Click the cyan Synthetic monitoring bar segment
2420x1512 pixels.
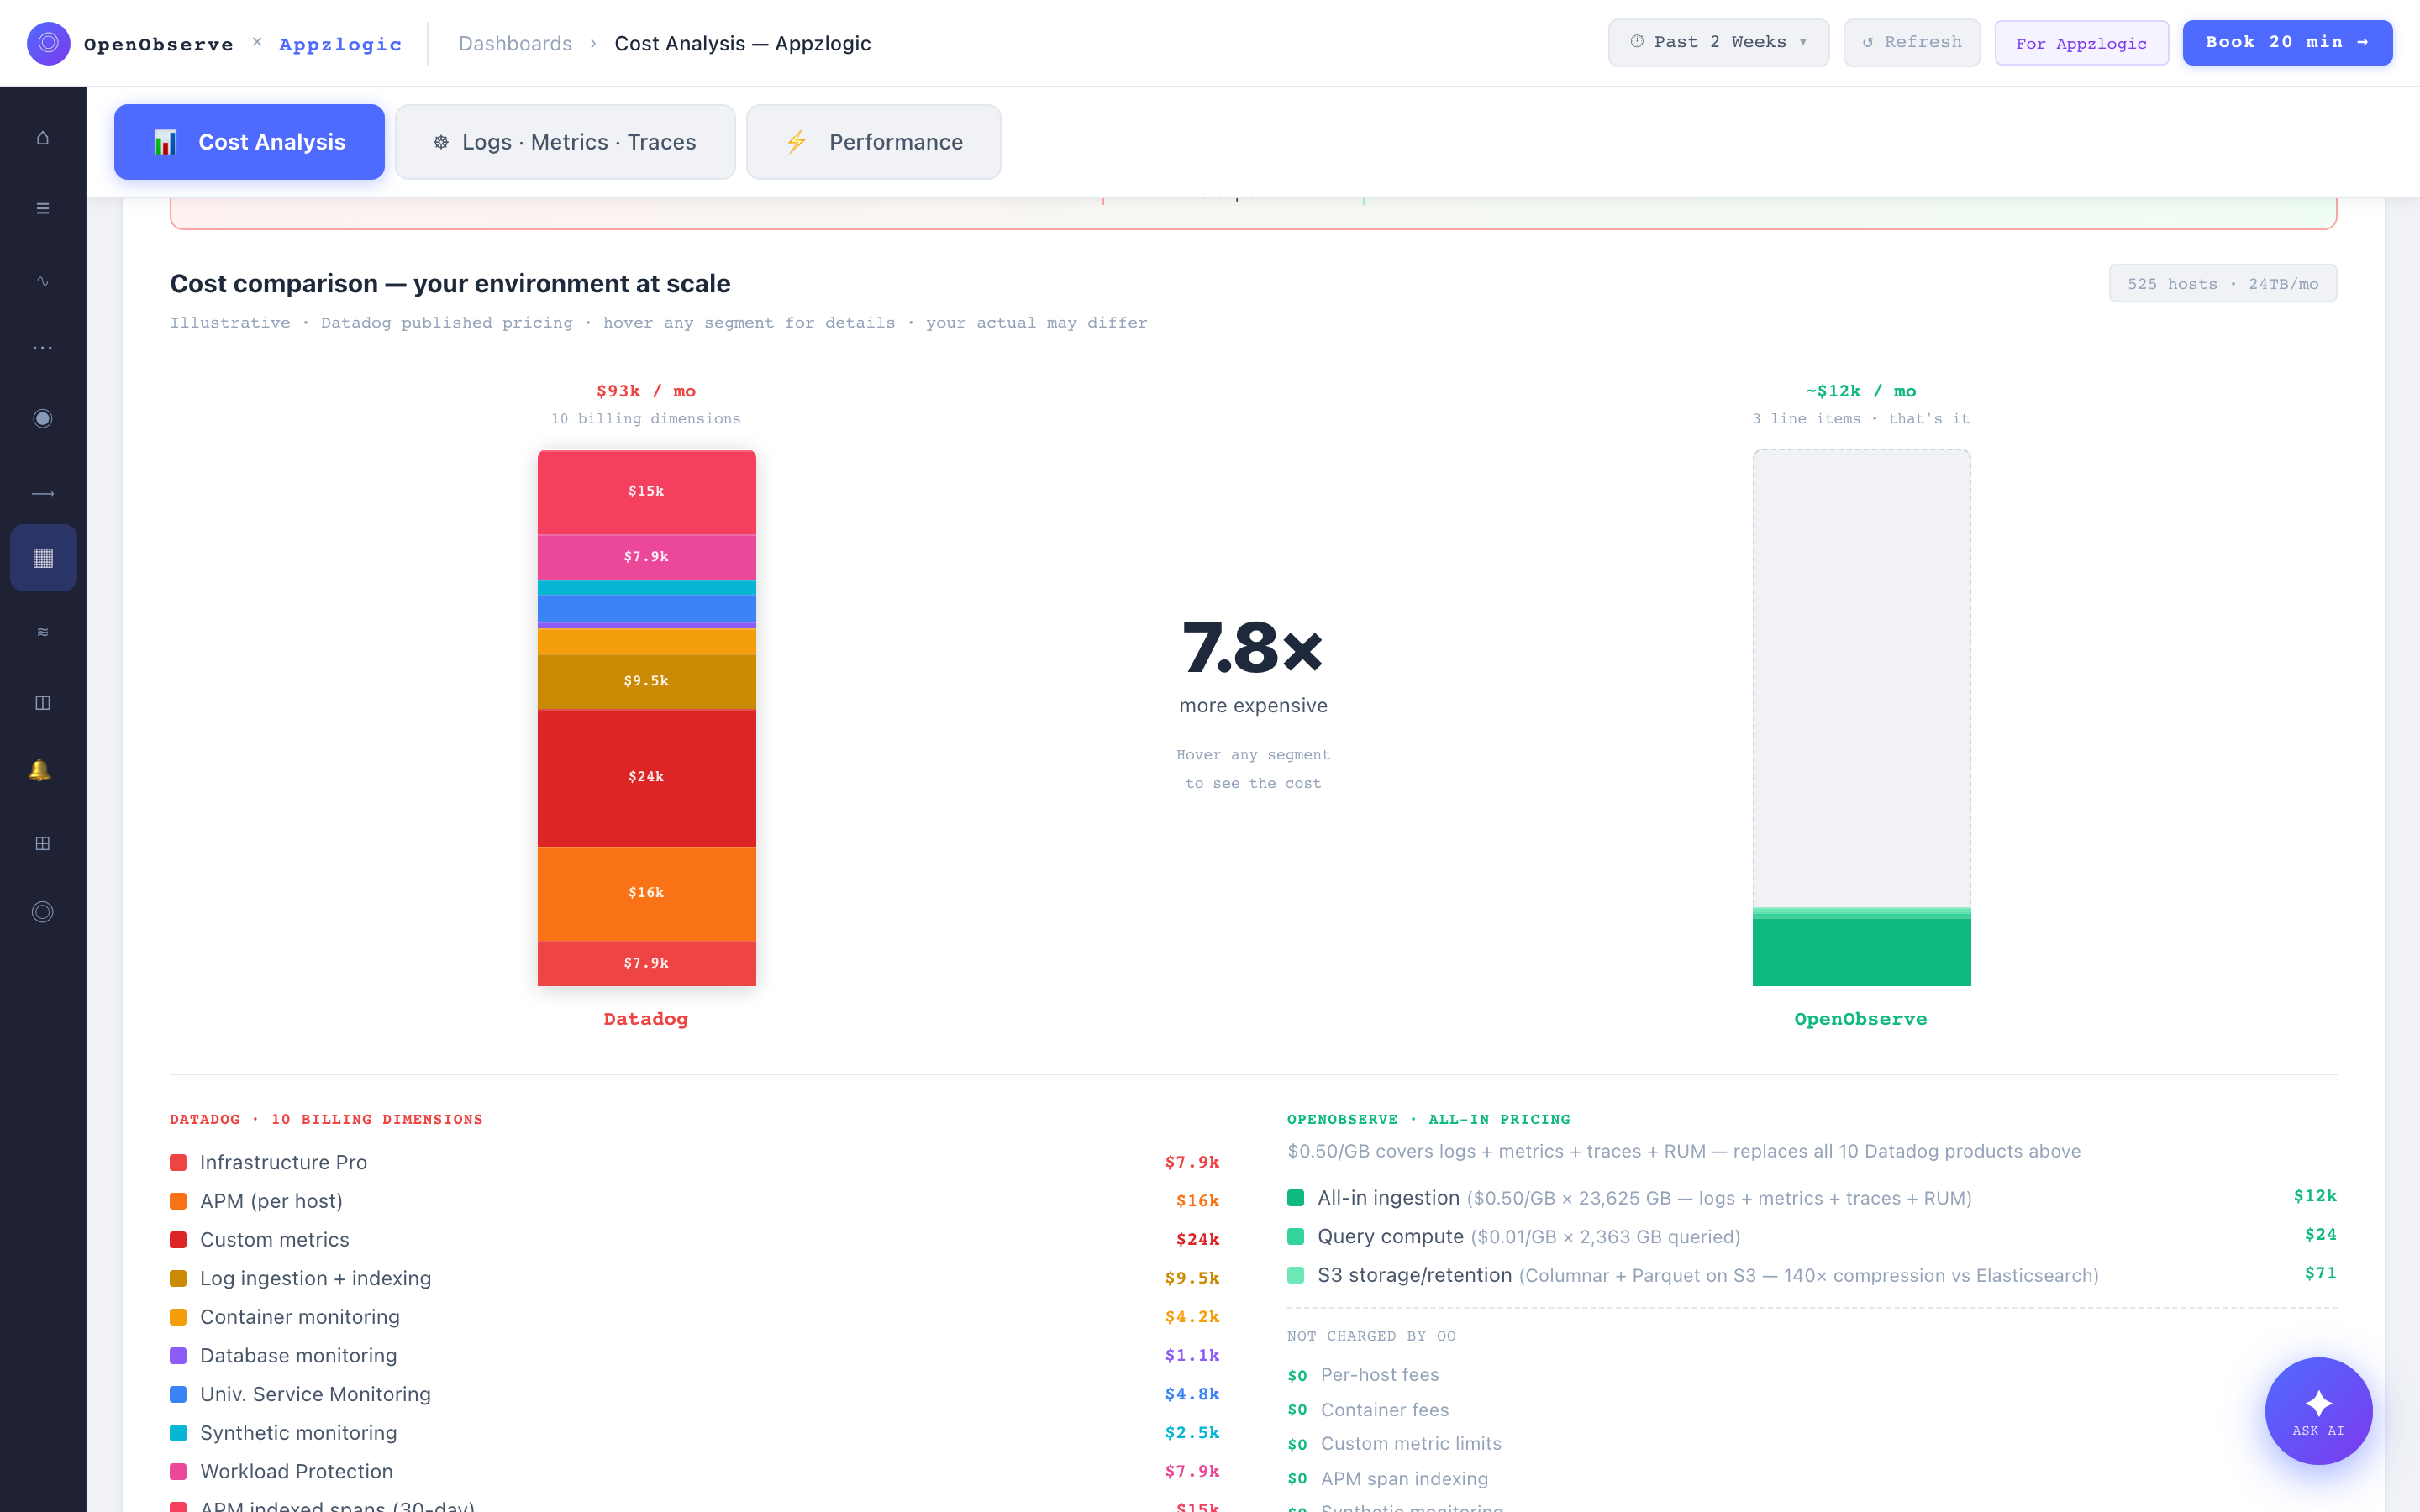coord(646,588)
